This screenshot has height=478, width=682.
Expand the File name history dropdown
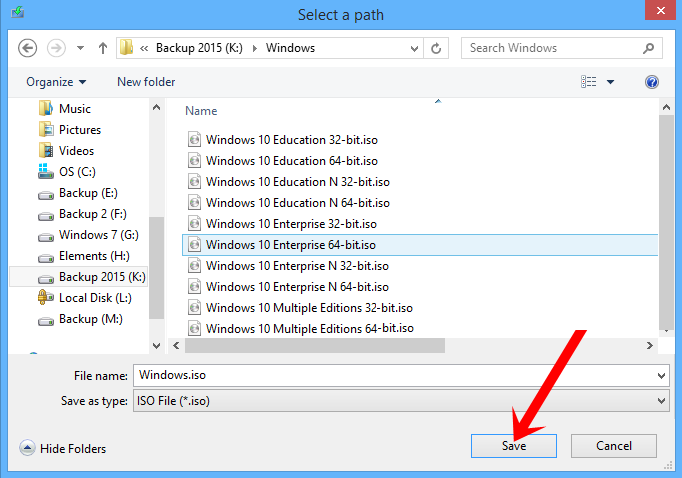click(x=661, y=375)
